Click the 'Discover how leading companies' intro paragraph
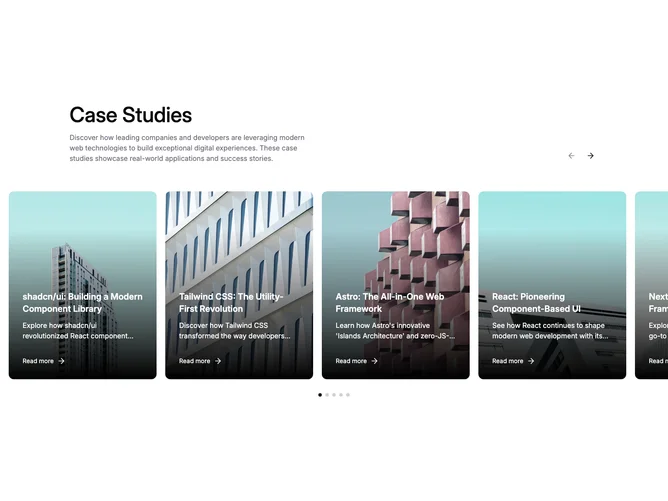This screenshot has width=668, height=501. pos(187,148)
